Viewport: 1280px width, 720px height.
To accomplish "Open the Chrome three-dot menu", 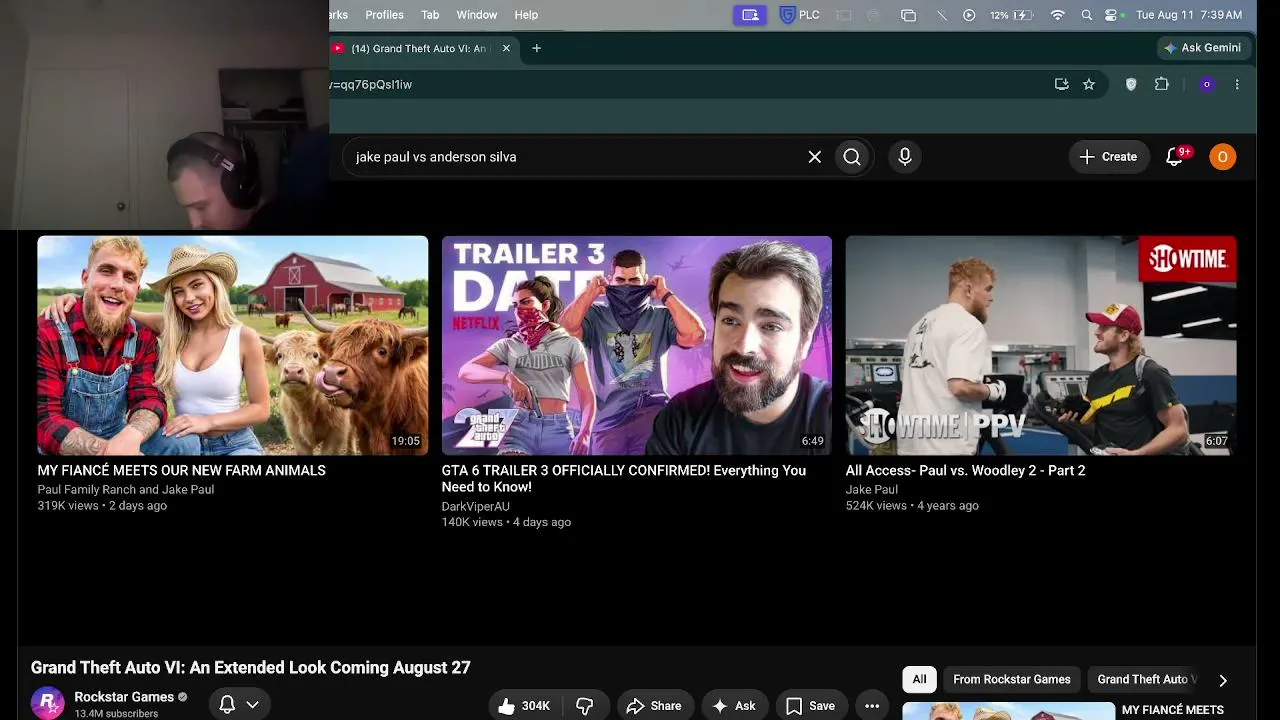I will [1237, 85].
